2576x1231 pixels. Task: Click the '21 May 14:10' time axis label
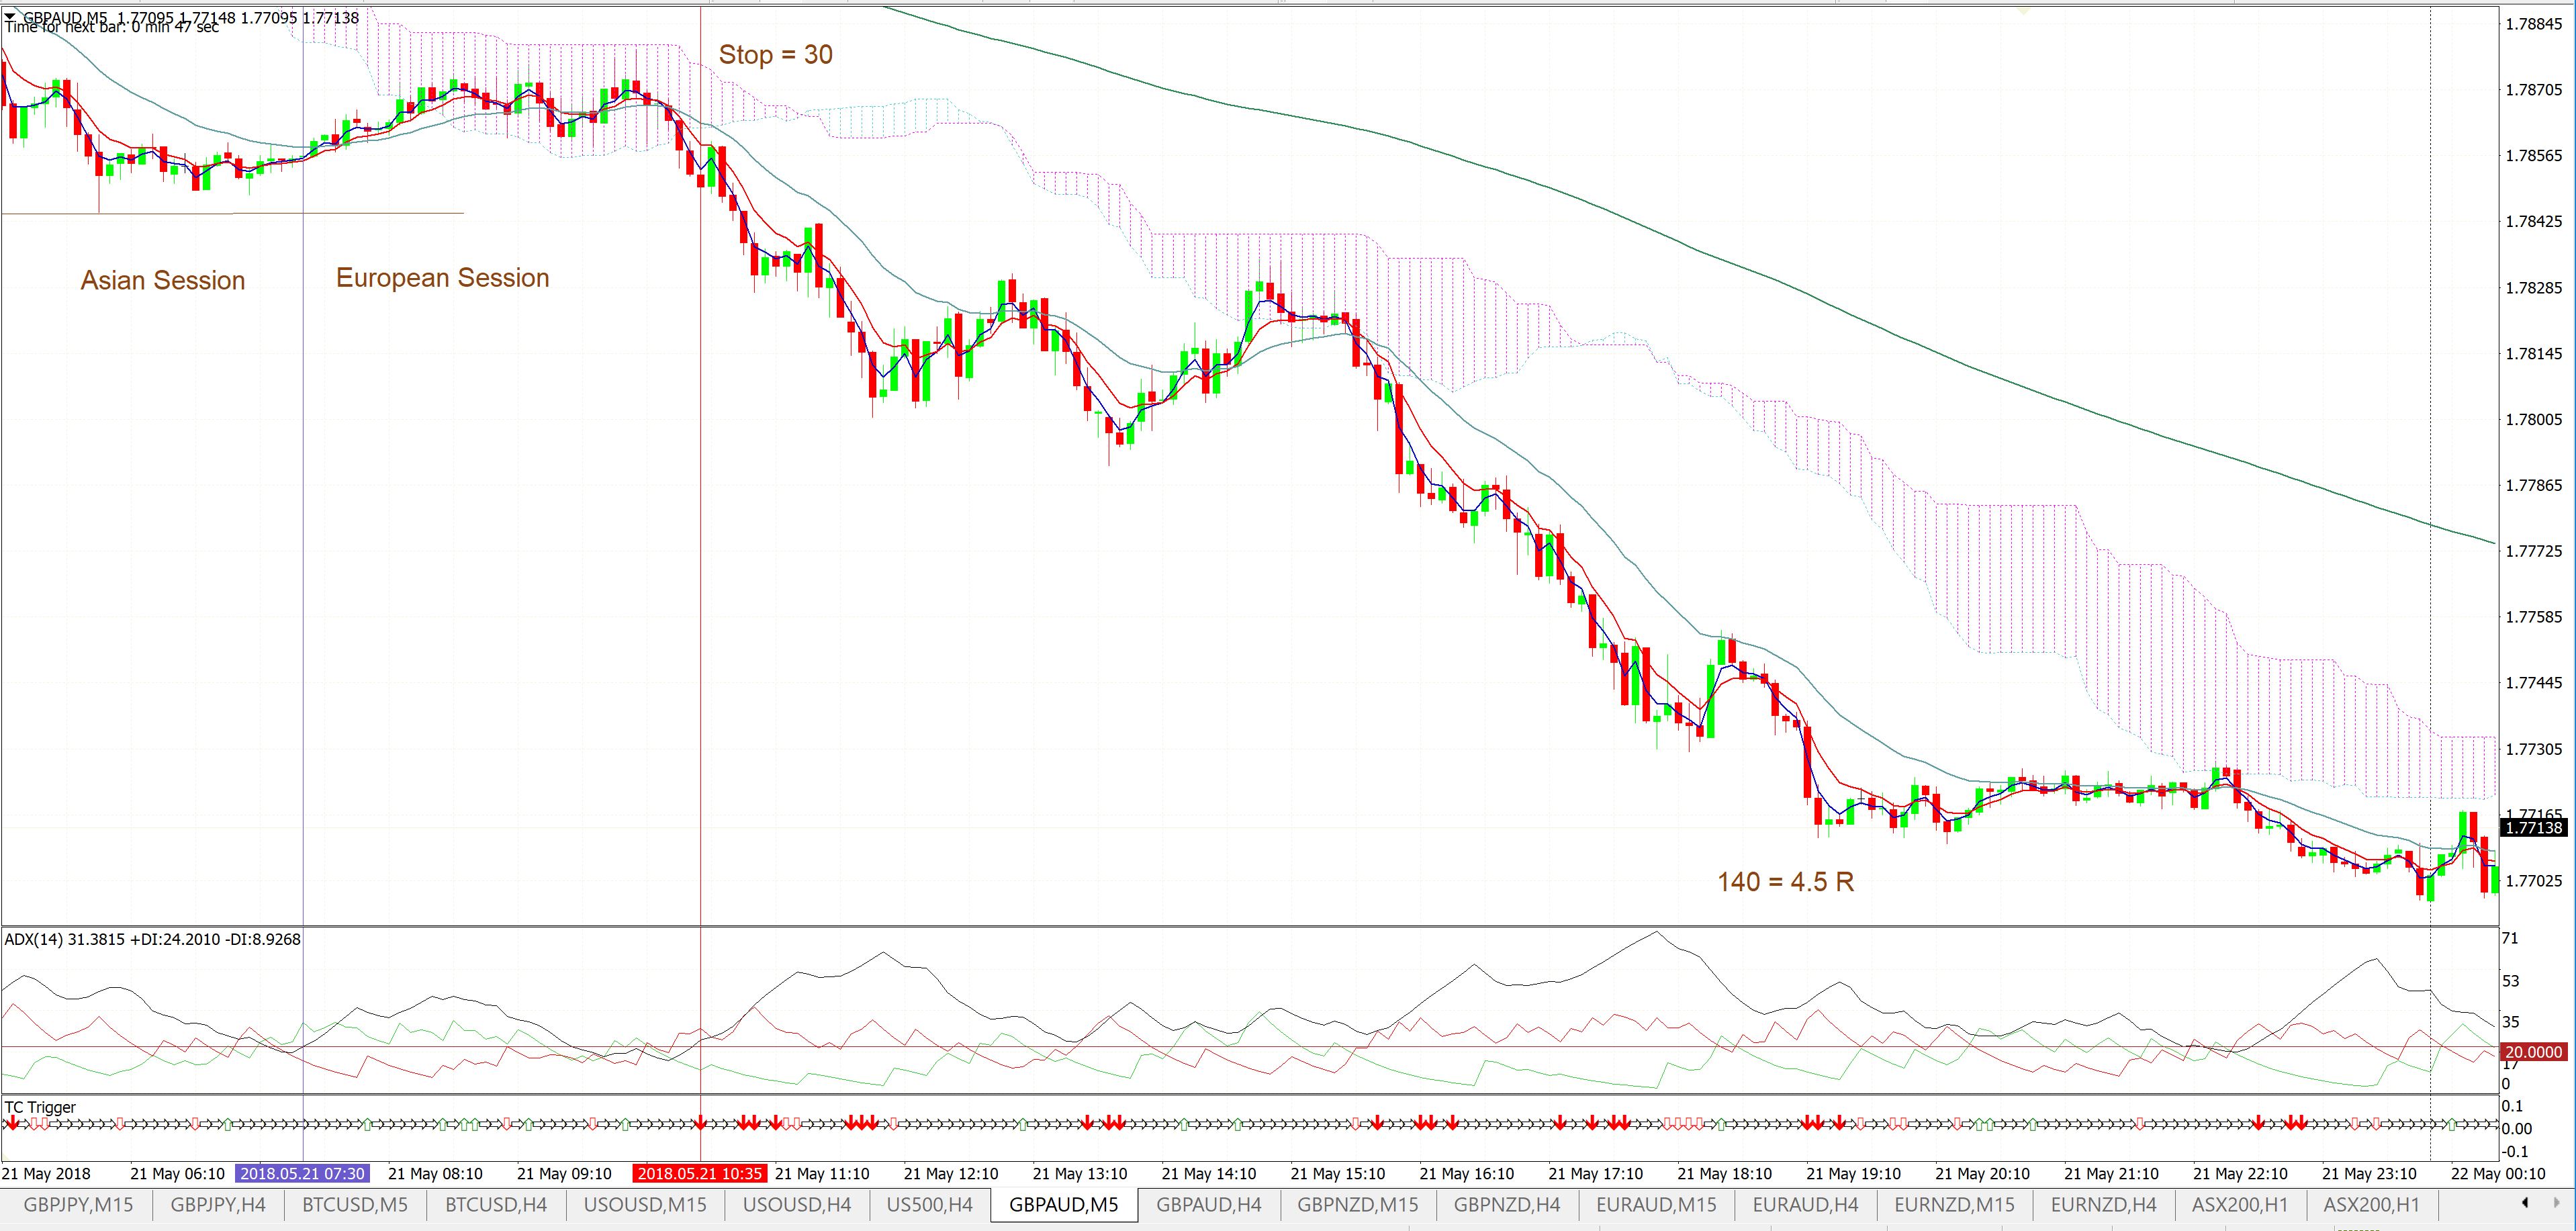1209,1173
